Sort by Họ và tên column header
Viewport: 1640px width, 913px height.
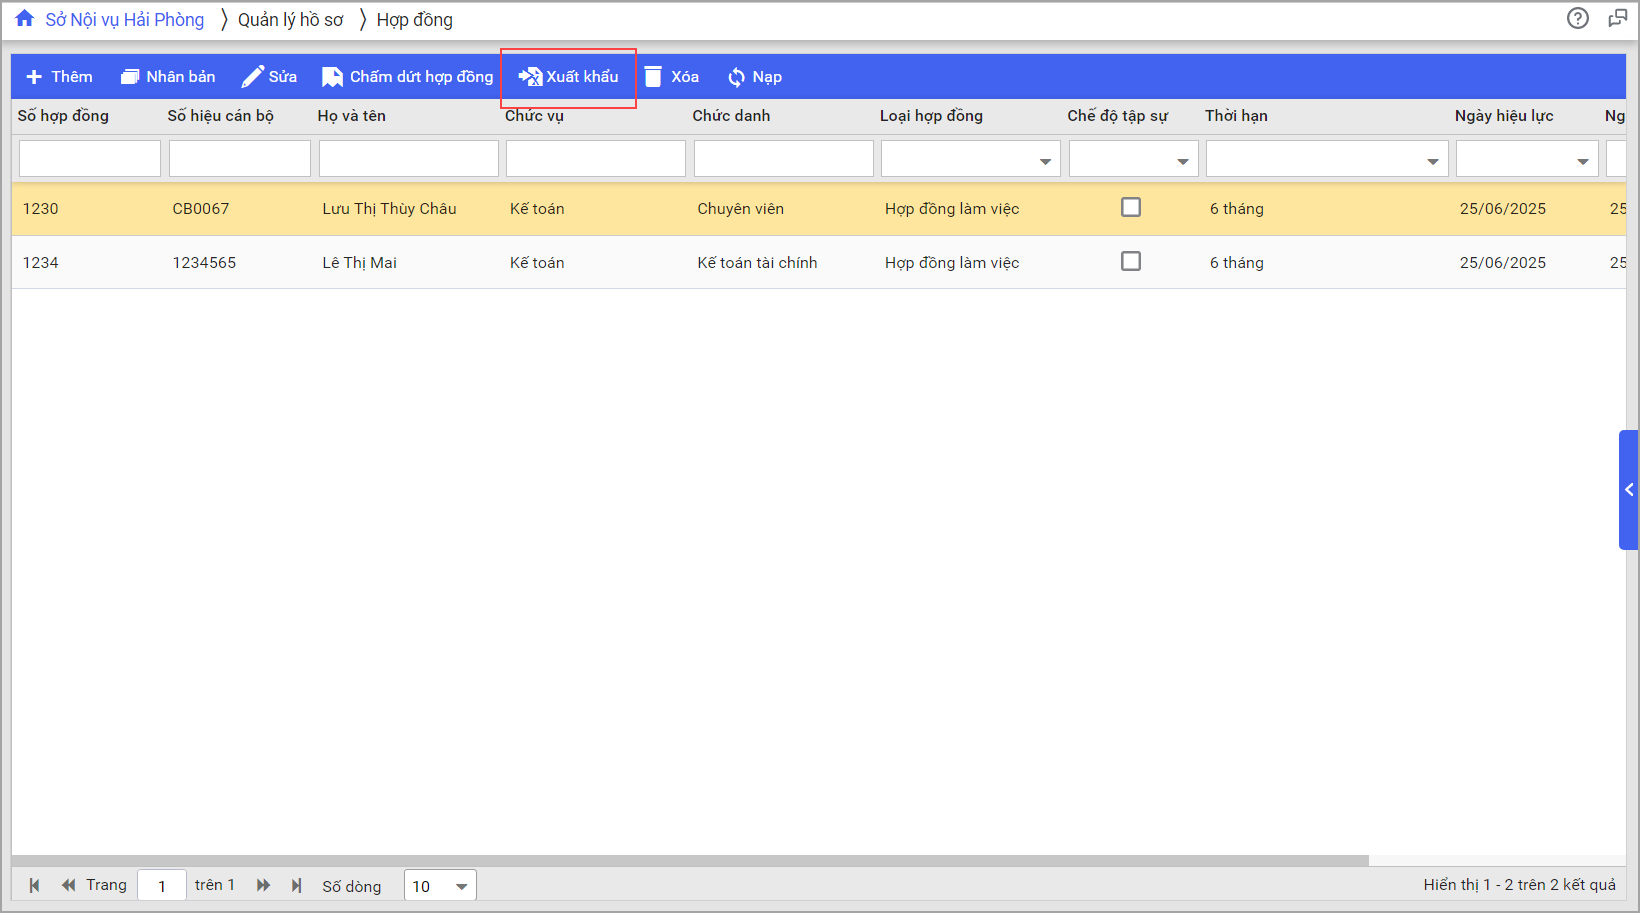coord(351,116)
